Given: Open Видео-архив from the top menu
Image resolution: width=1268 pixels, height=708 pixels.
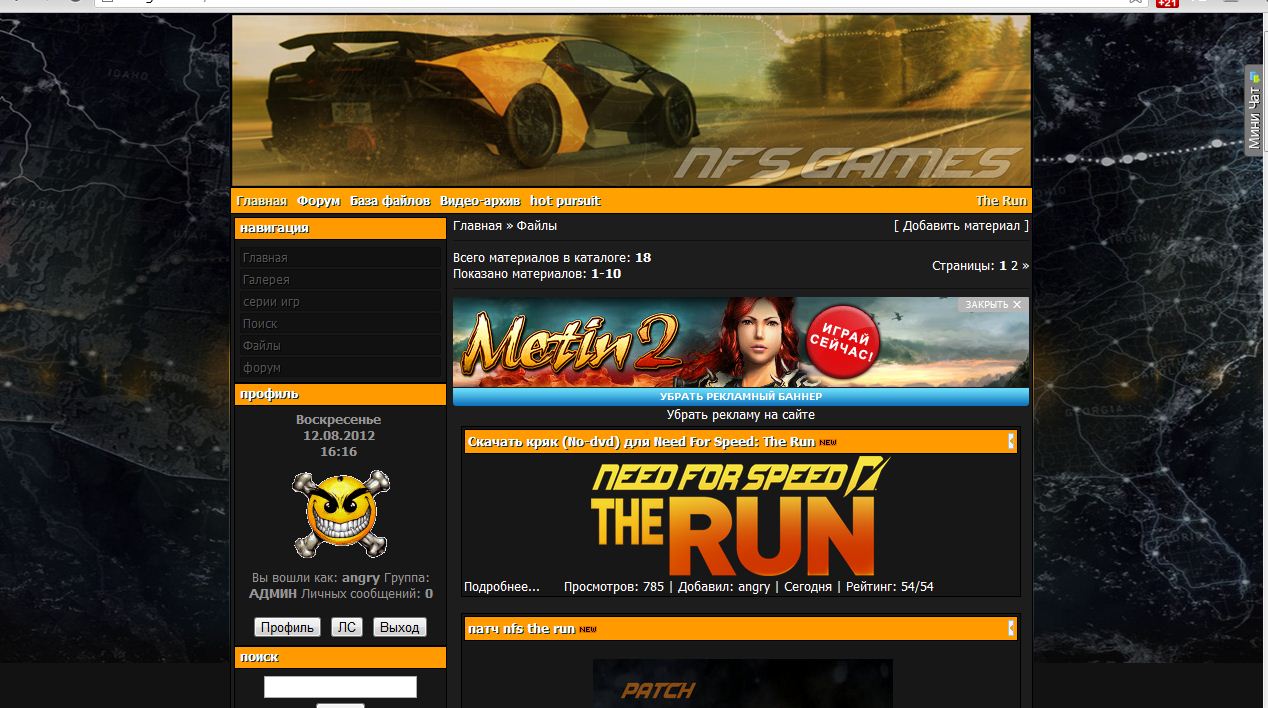Looking at the screenshot, I should 480,201.
